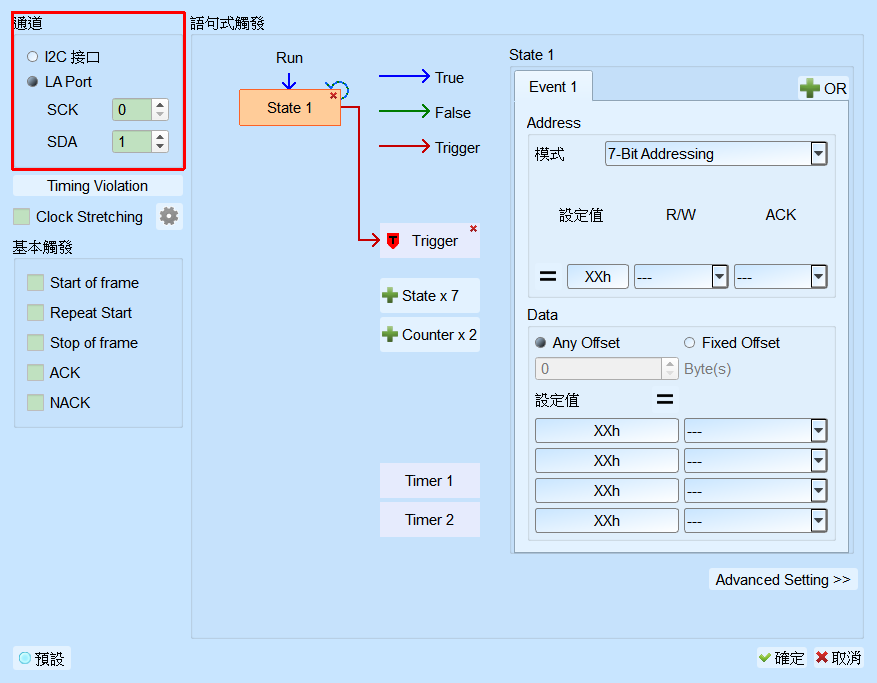Select Any Offset radio button
Viewport: 877px width, 683px height.
coord(540,342)
